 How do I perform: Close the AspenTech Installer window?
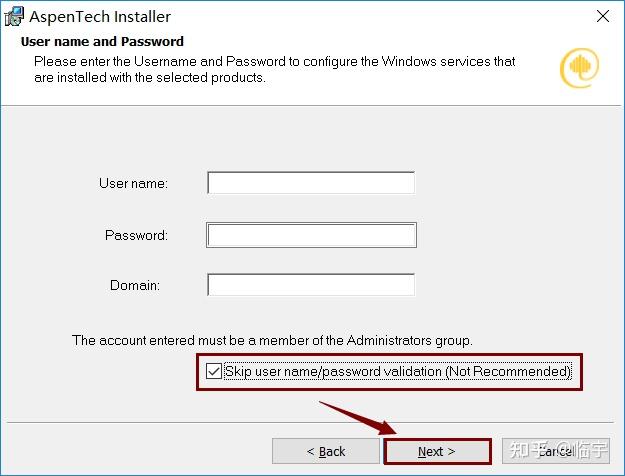click(x=602, y=17)
